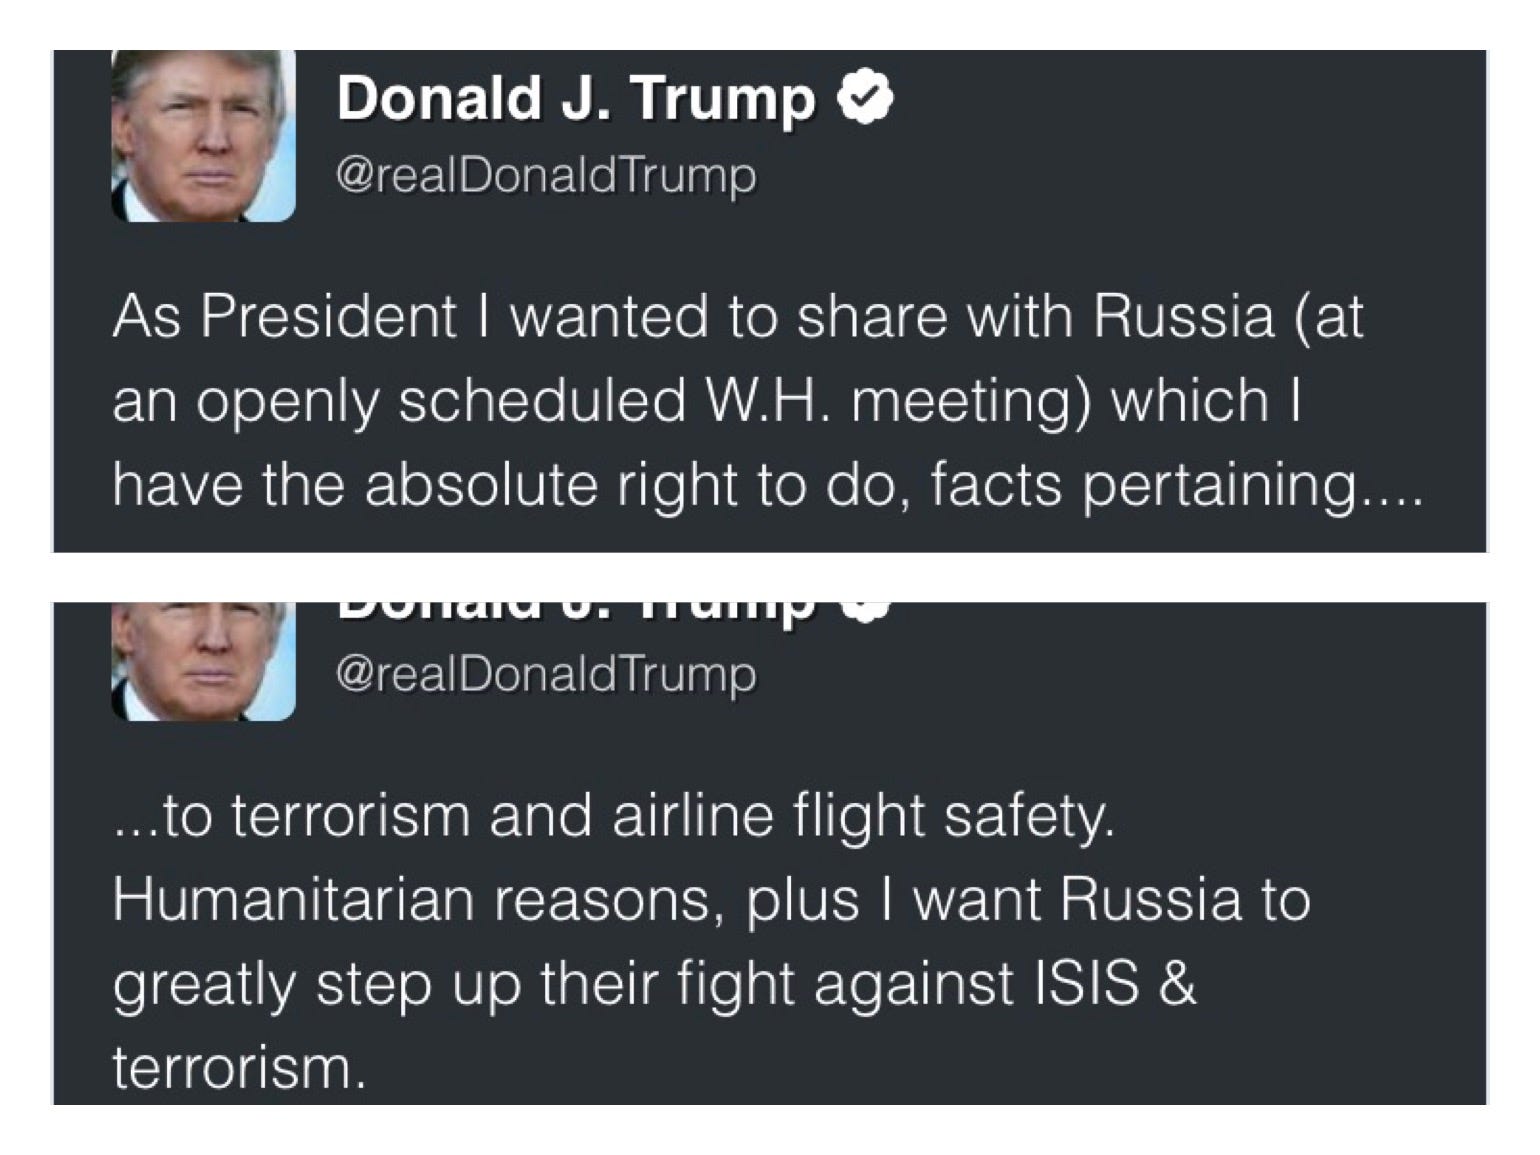1540x1155 pixels.
Task: Click the line 'an openly scheduled W.H. meeting'
Action: click(707, 402)
